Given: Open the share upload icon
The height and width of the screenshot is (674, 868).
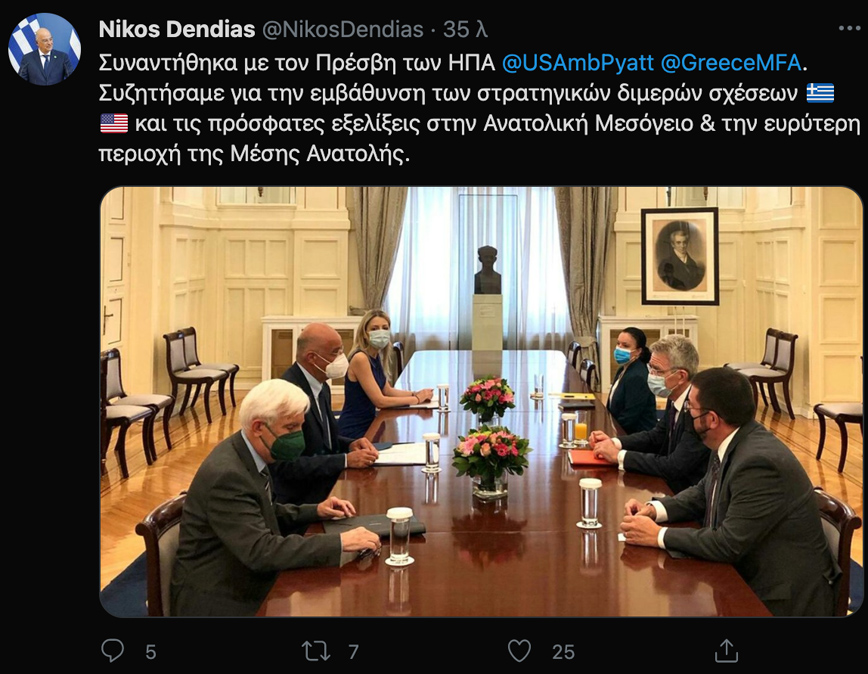Looking at the screenshot, I should pos(726,650).
